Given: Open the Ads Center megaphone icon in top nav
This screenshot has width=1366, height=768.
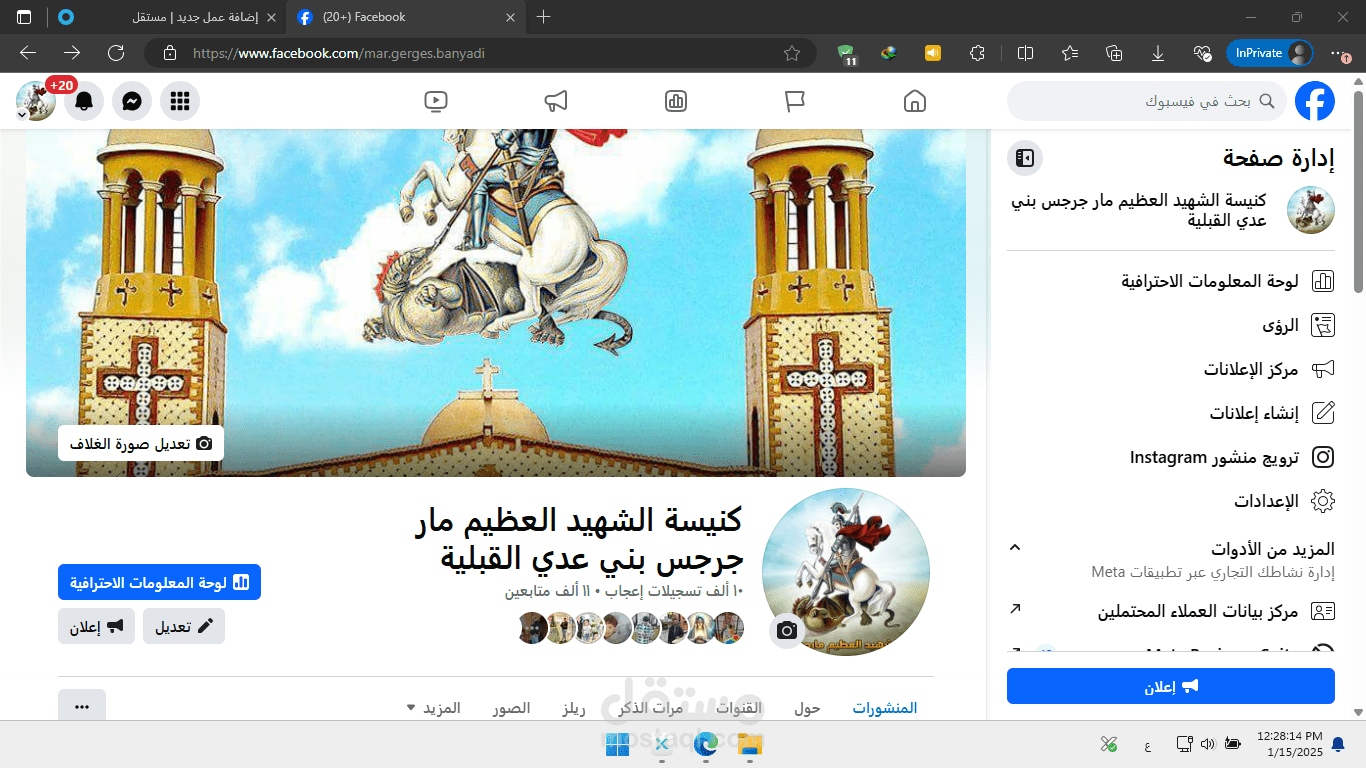Looking at the screenshot, I should tap(556, 101).
